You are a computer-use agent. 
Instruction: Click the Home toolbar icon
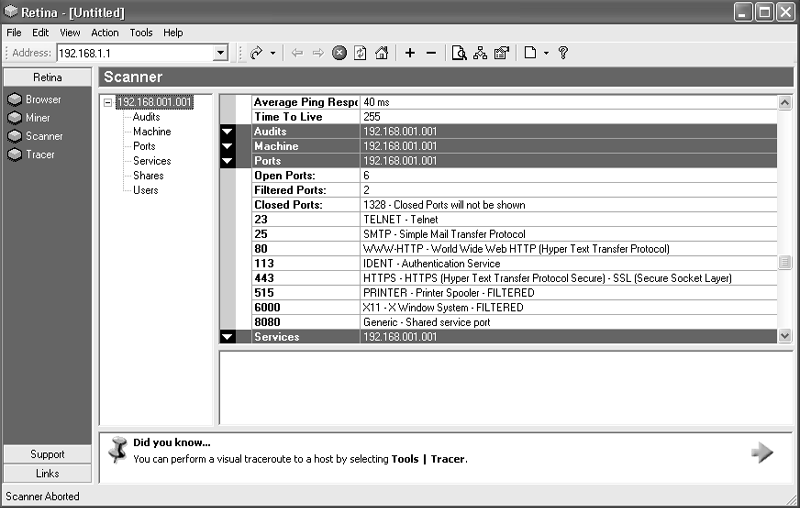(x=382, y=53)
